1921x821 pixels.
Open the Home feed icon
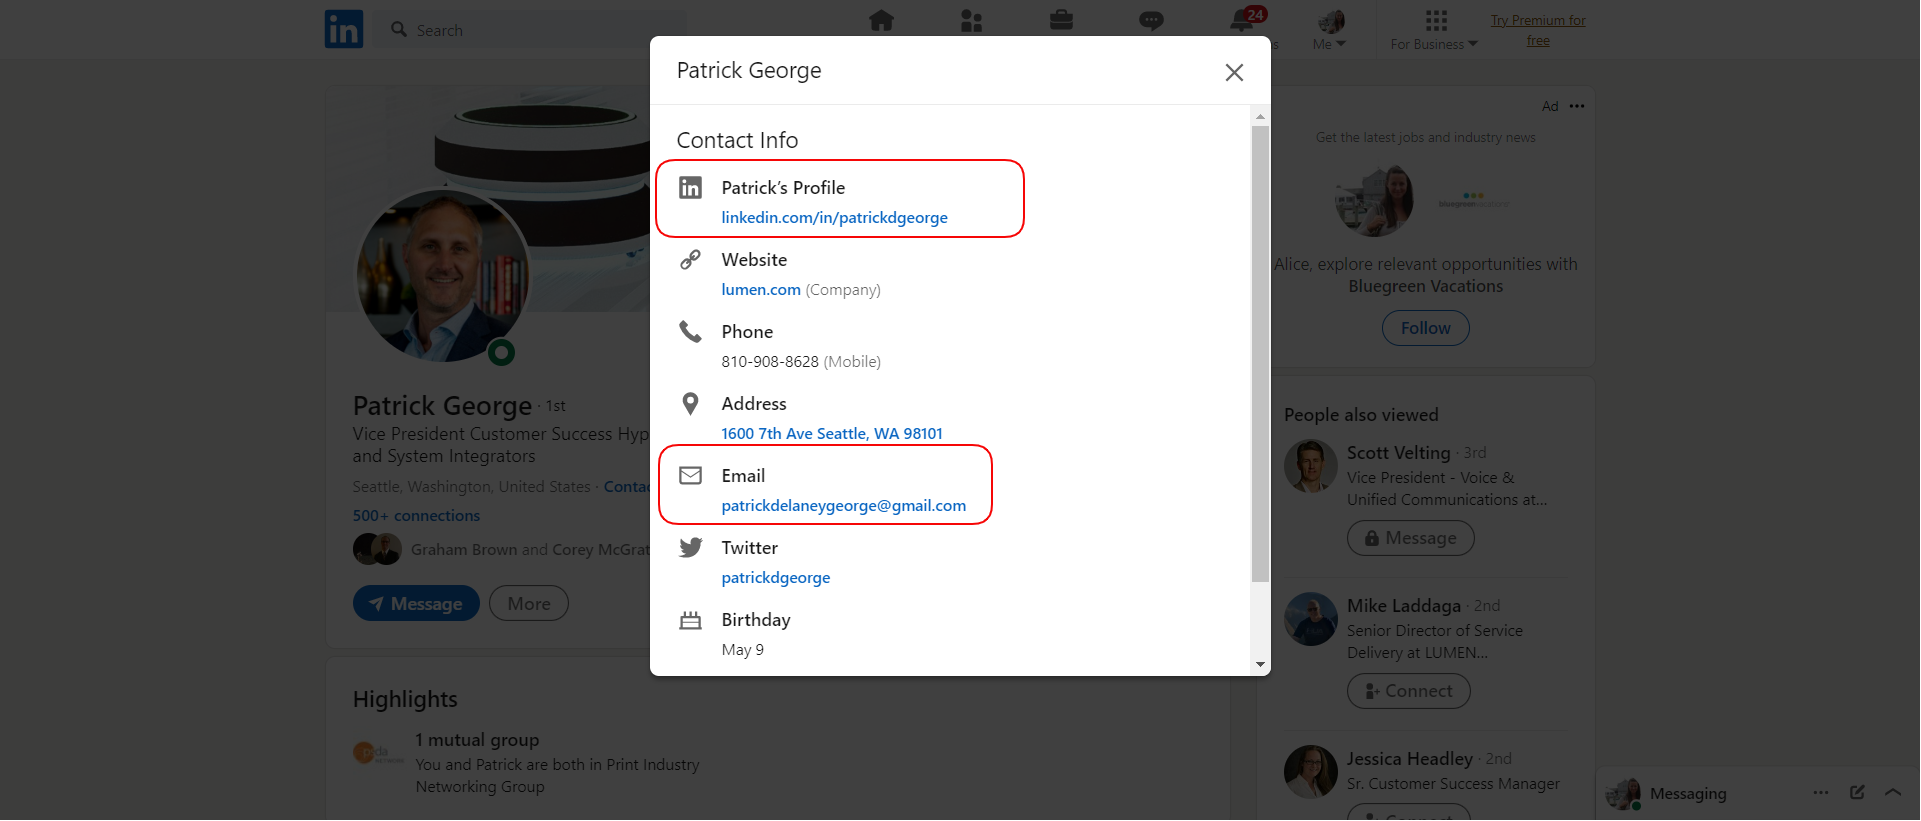tap(881, 21)
